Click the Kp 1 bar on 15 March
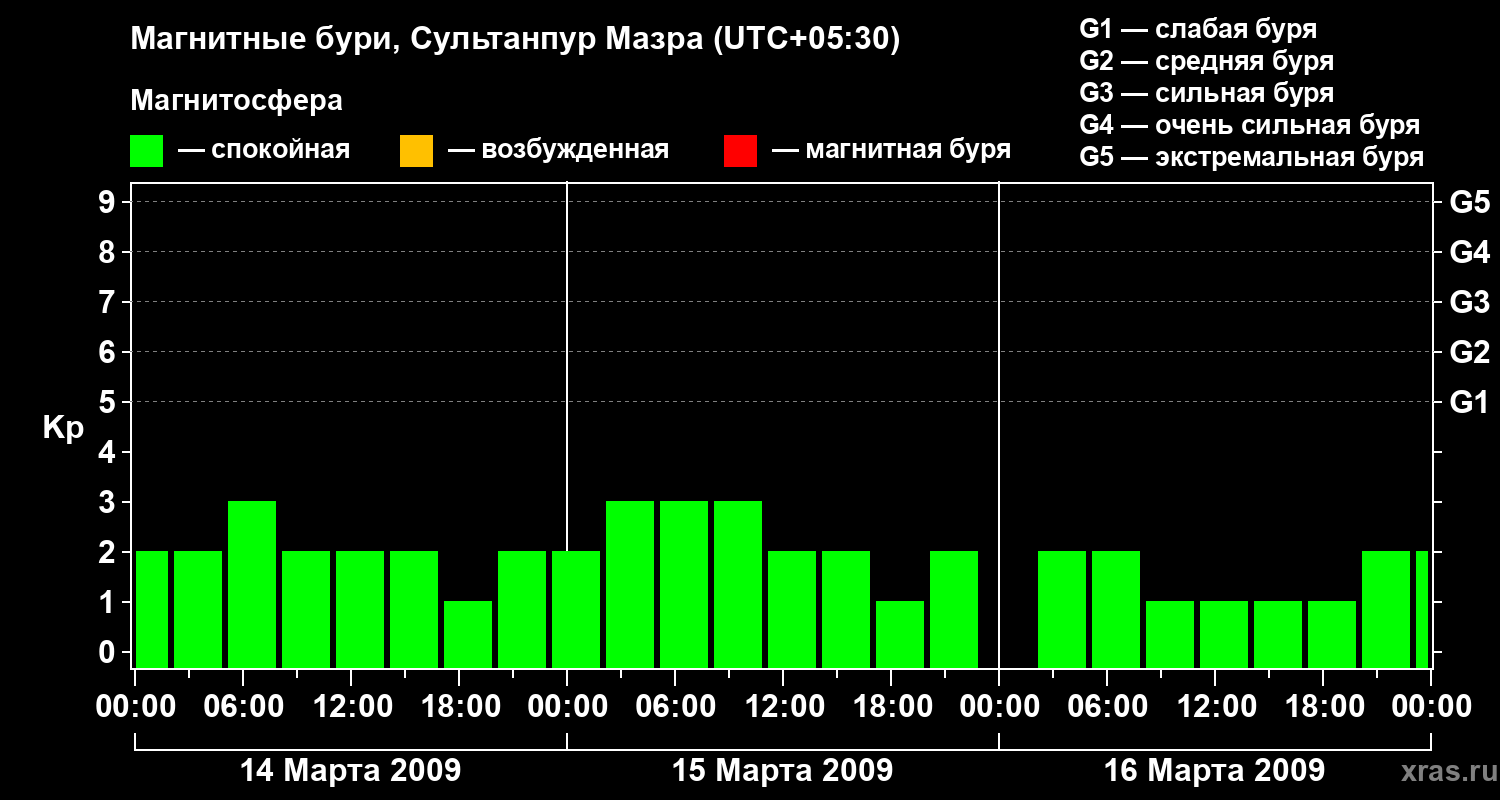Screen dimensions: 1500x800 click(900, 634)
